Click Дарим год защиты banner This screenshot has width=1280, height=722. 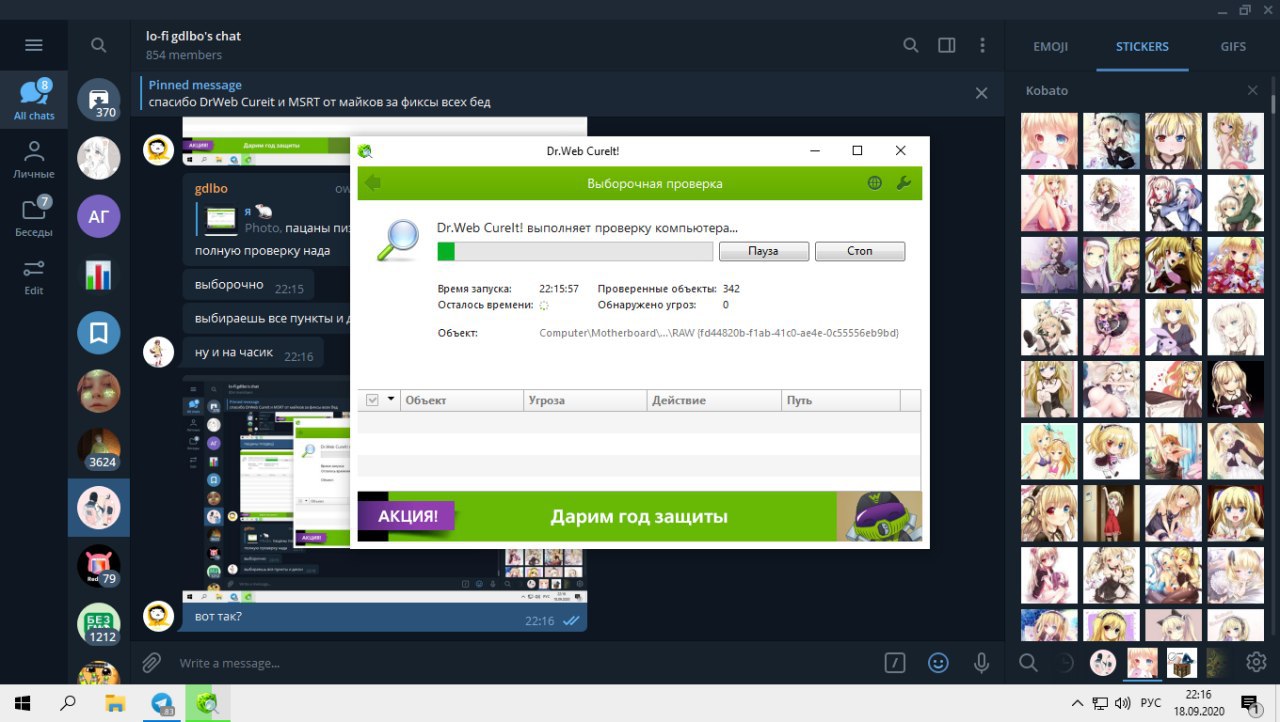(x=639, y=517)
